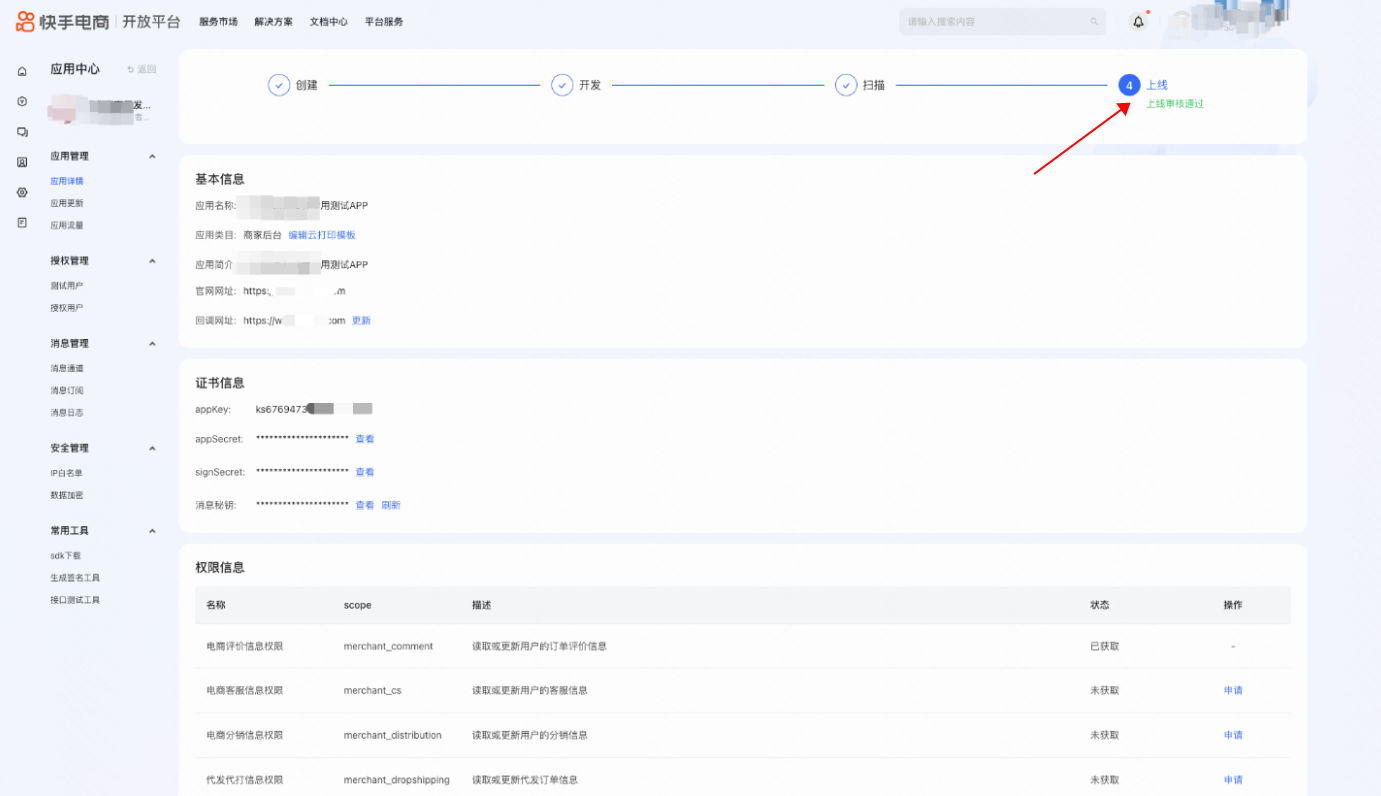
Task: Click the 开发 step checkmark circle
Action: [x=562, y=85]
